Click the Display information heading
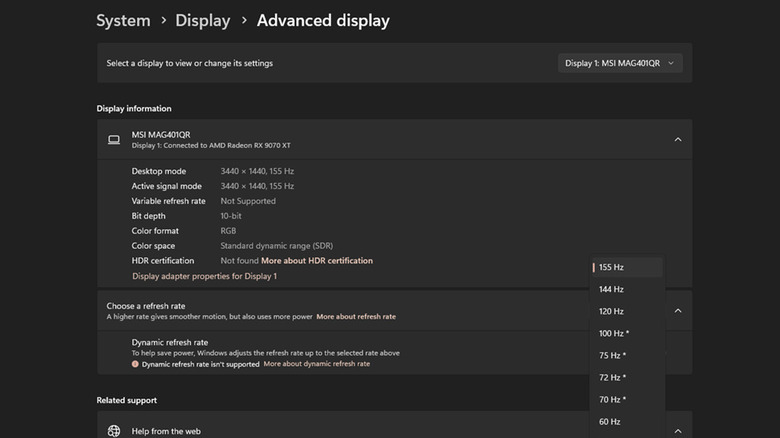The image size is (780, 438). point(134,109)
